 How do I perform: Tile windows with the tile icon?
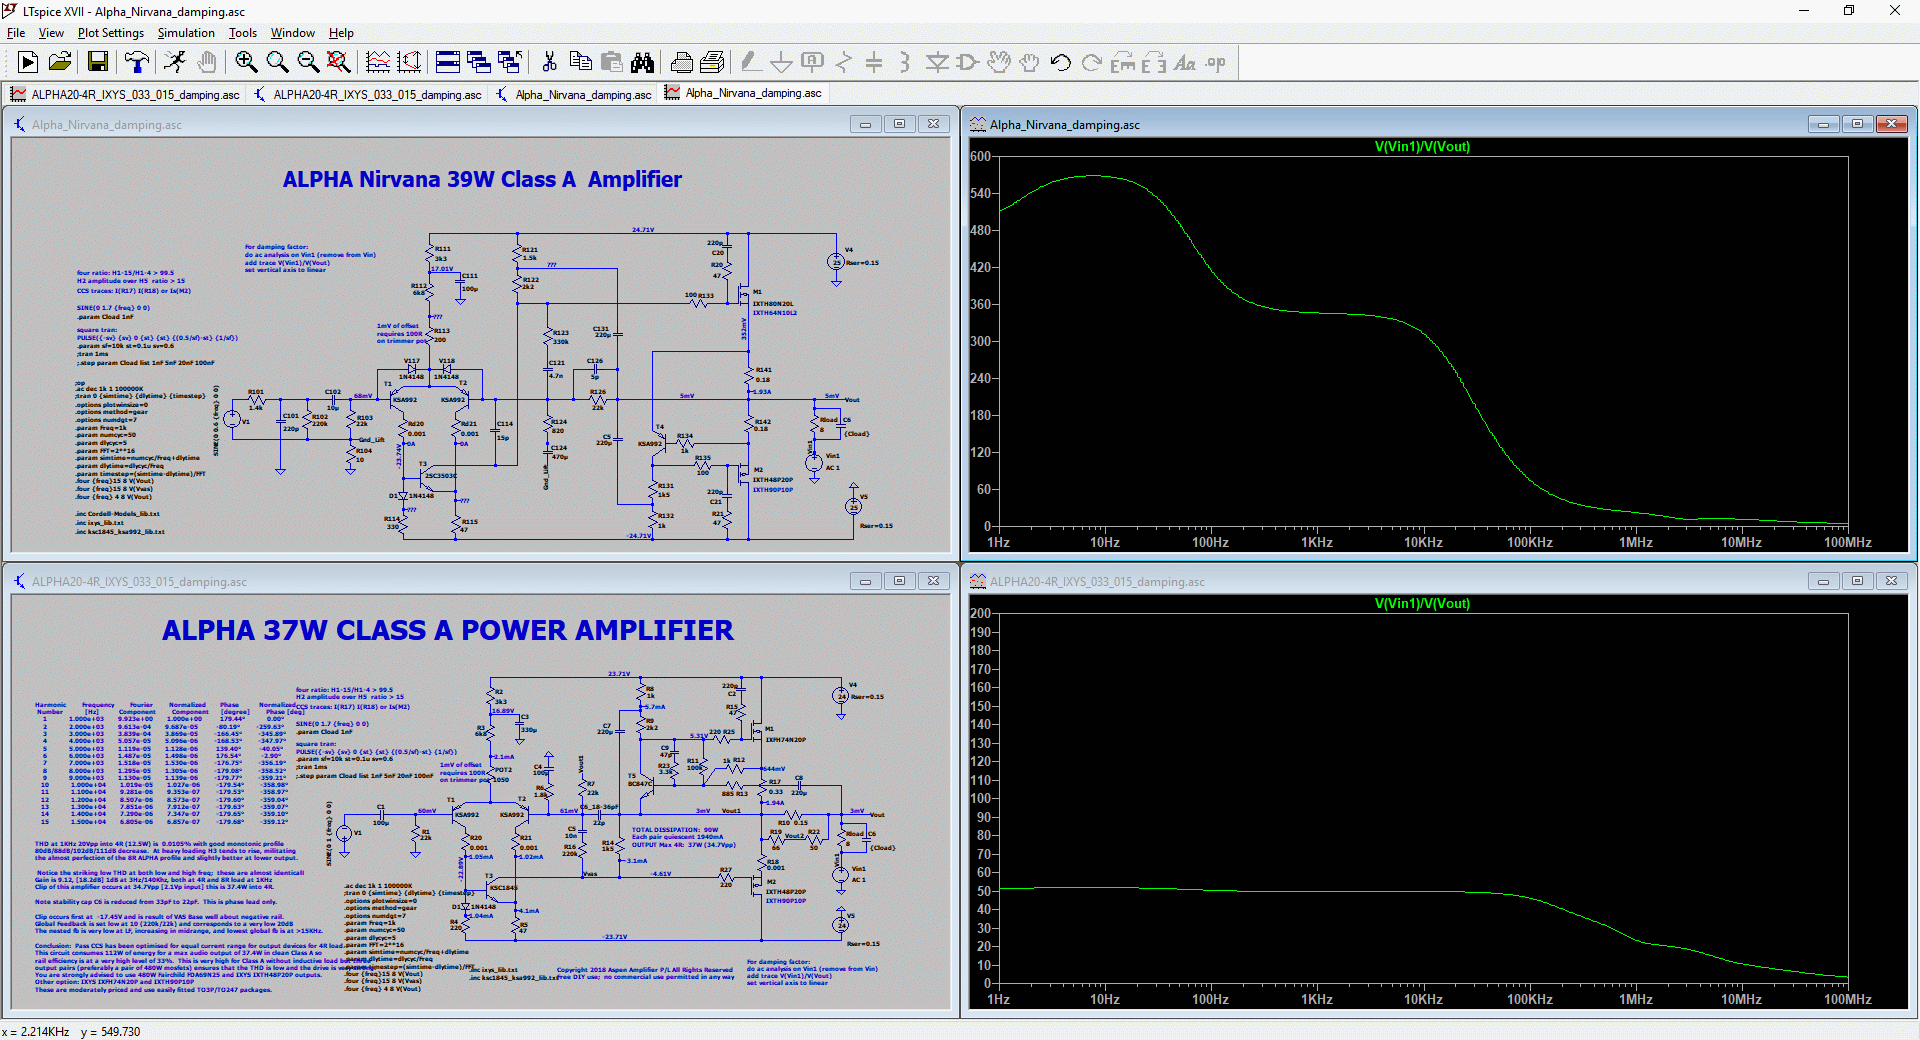point(448,62)
